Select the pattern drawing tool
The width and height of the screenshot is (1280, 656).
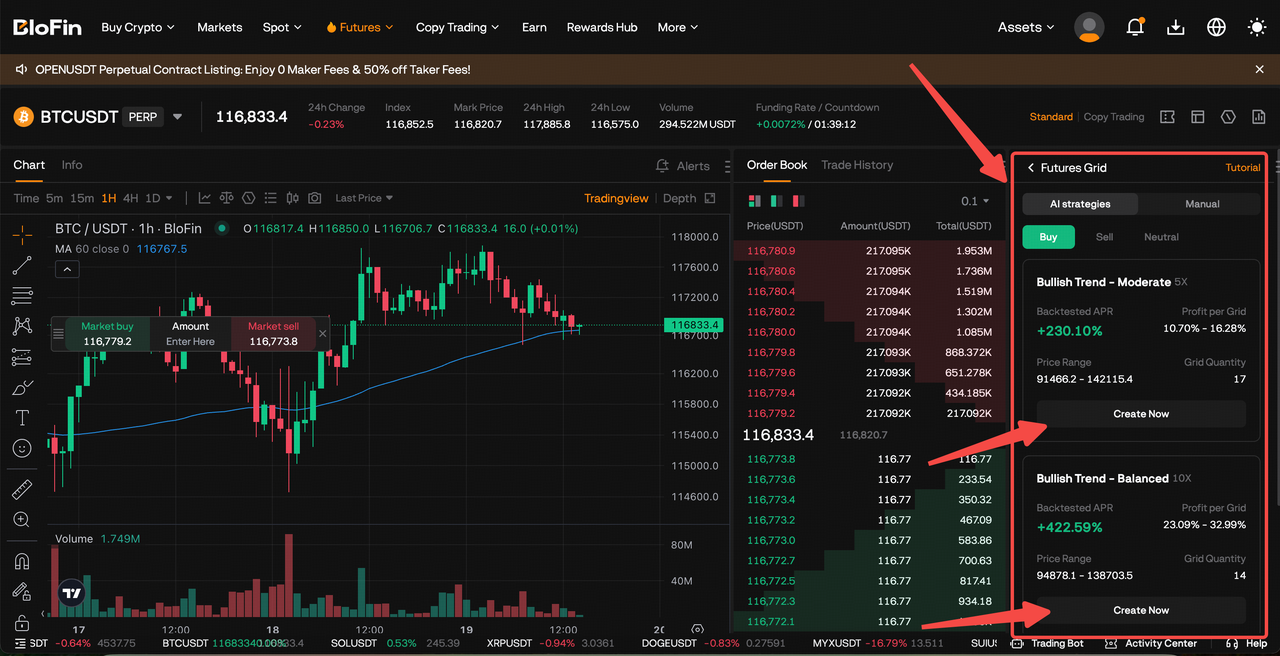[x=22, y=326]
